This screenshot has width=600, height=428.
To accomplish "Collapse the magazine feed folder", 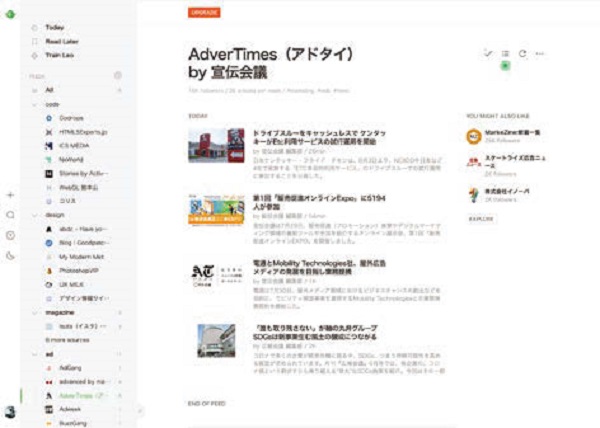I will pos(34,312).
